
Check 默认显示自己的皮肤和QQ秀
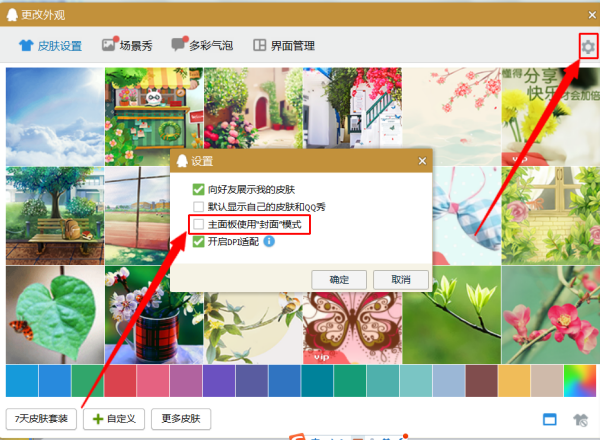coord(198,207)
